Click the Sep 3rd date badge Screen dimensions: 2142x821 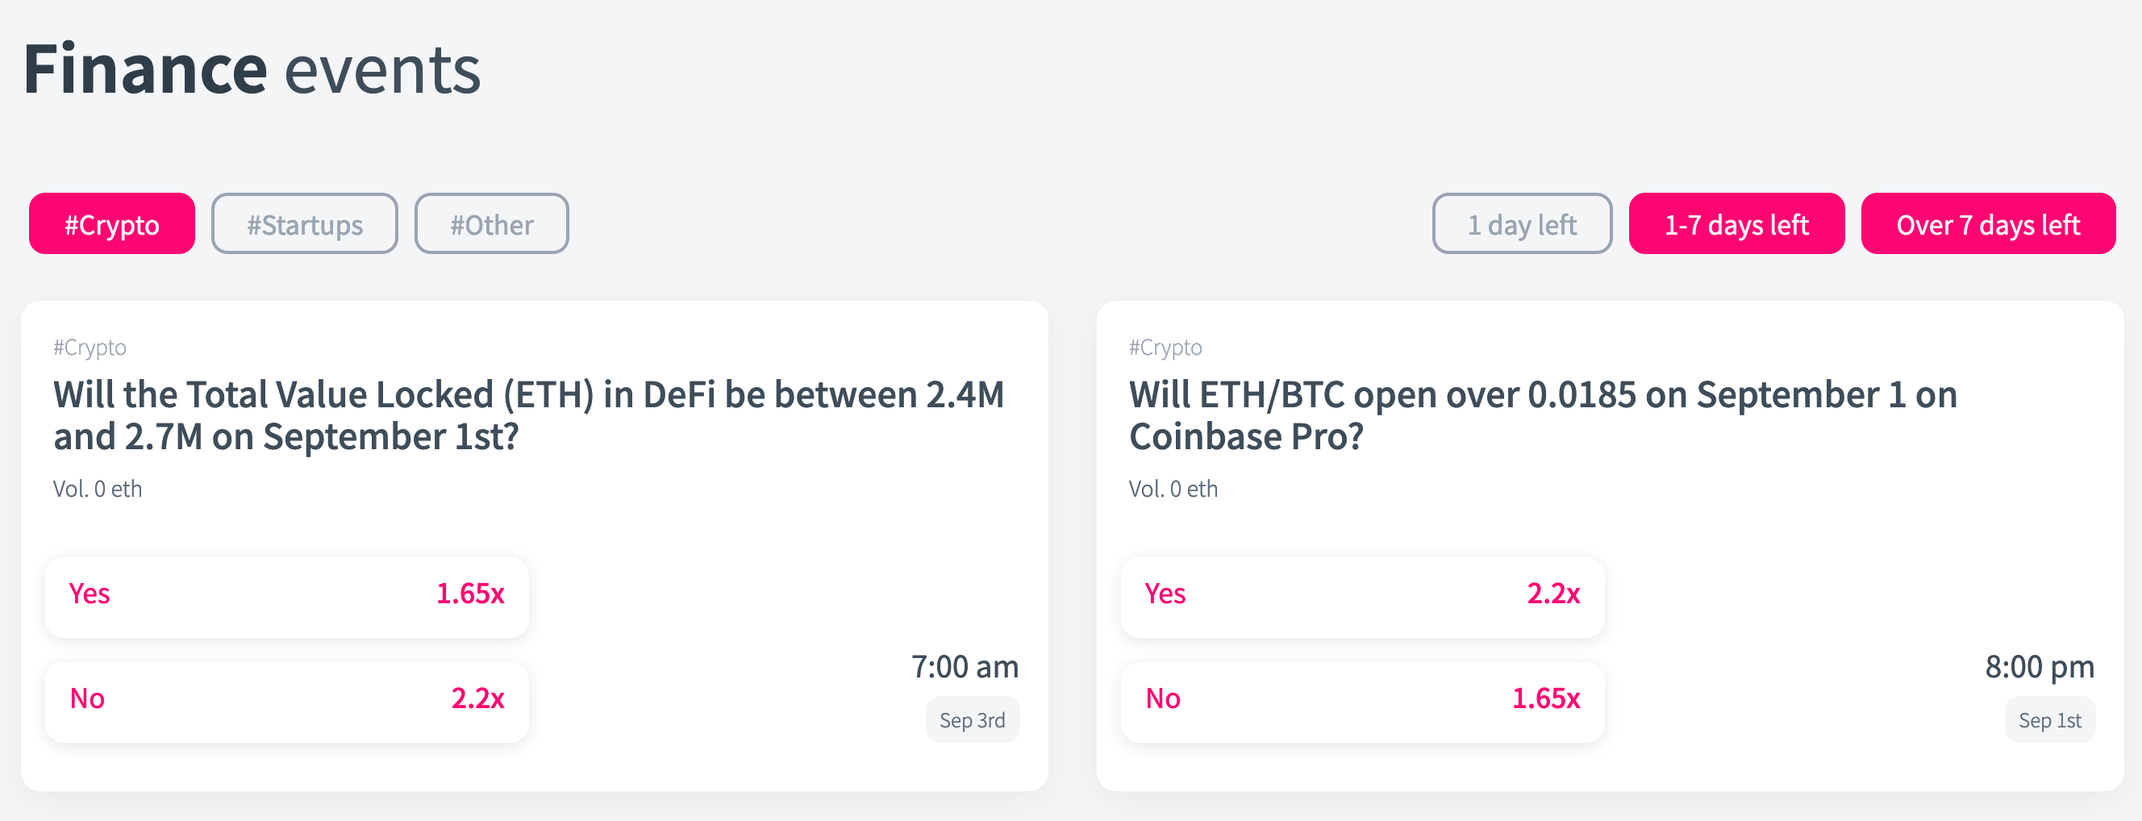[x=973, y=720]
